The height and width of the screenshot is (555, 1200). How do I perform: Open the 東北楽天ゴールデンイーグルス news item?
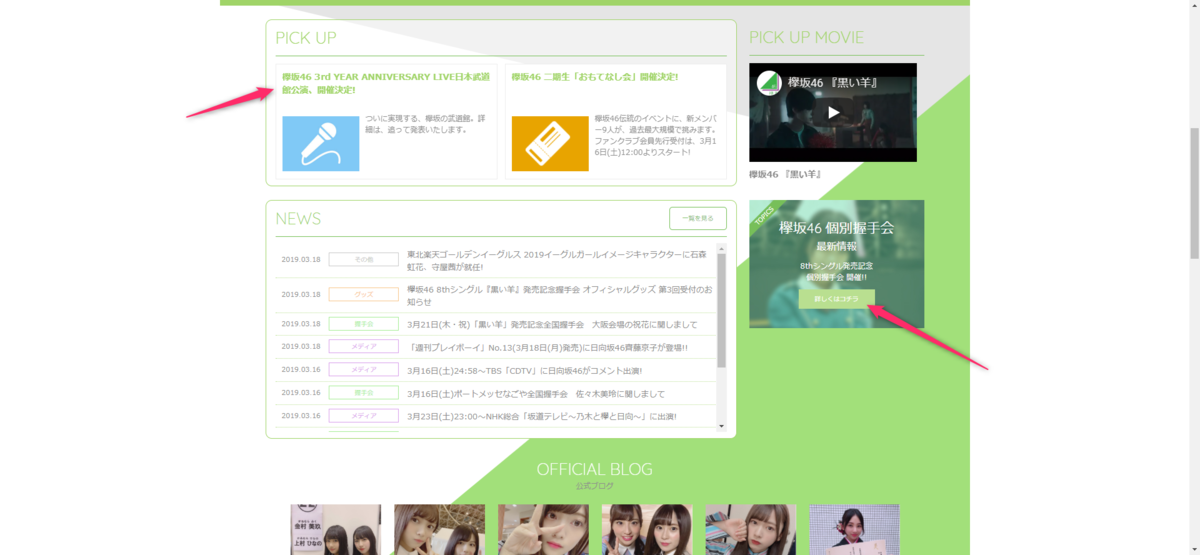coord(557,261)
